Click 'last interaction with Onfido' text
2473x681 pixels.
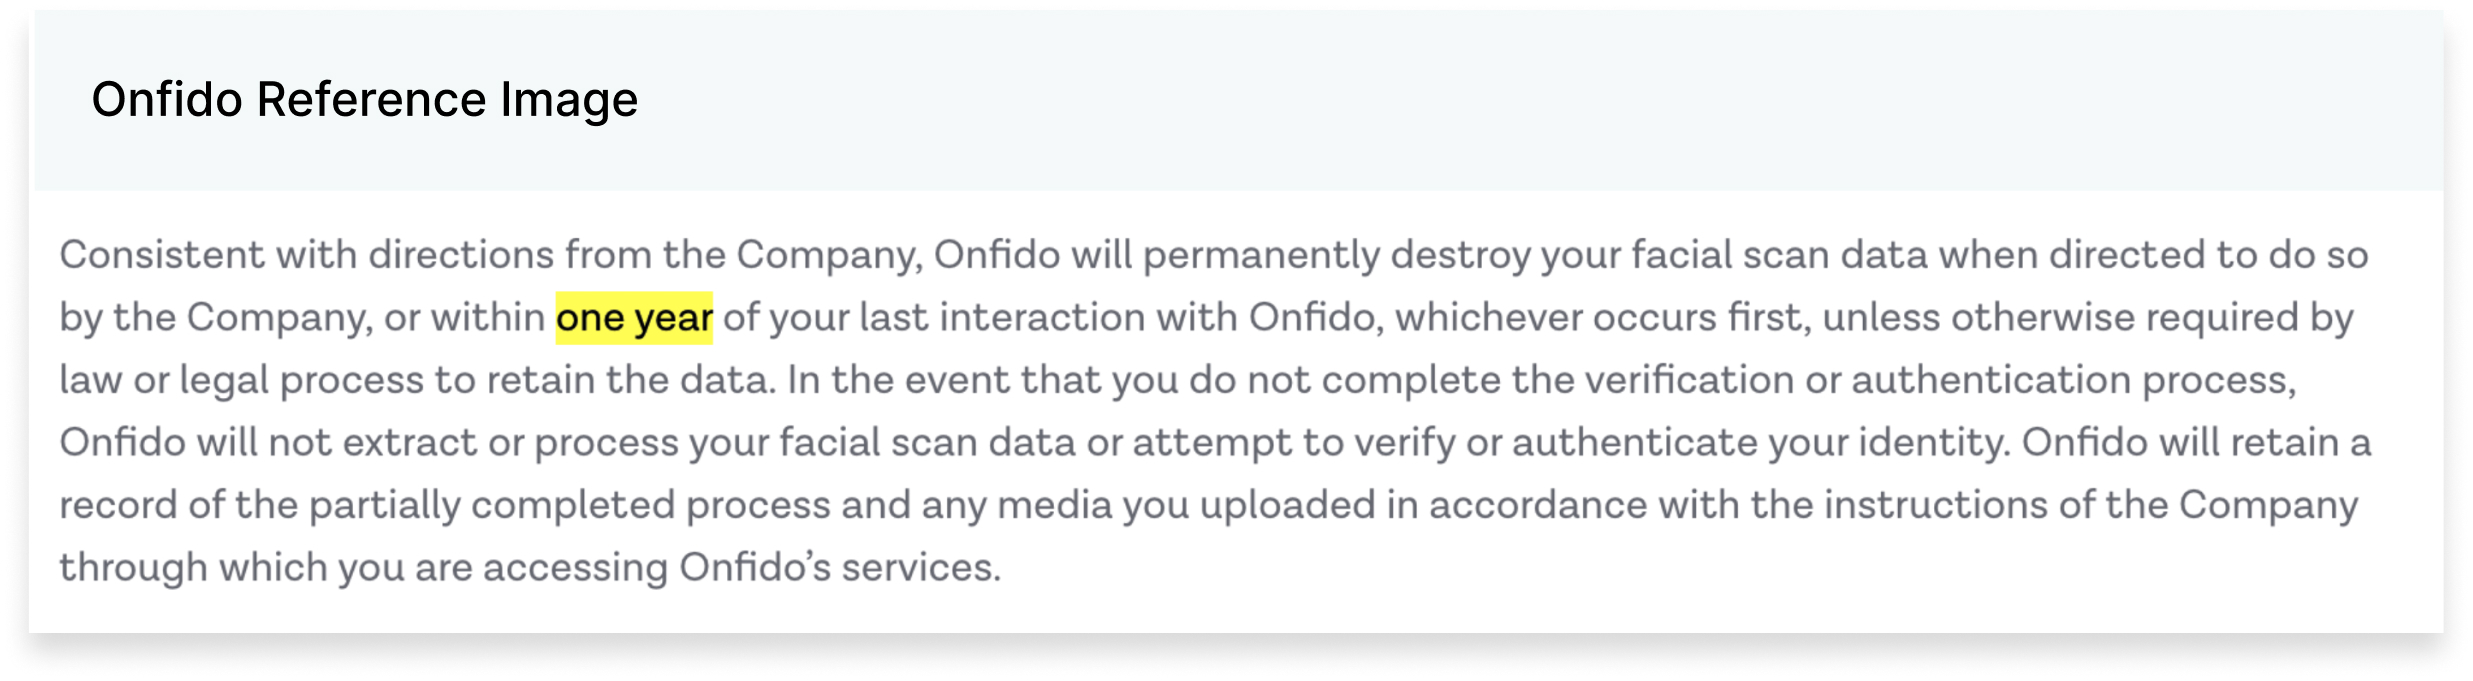coord(1121,318)
